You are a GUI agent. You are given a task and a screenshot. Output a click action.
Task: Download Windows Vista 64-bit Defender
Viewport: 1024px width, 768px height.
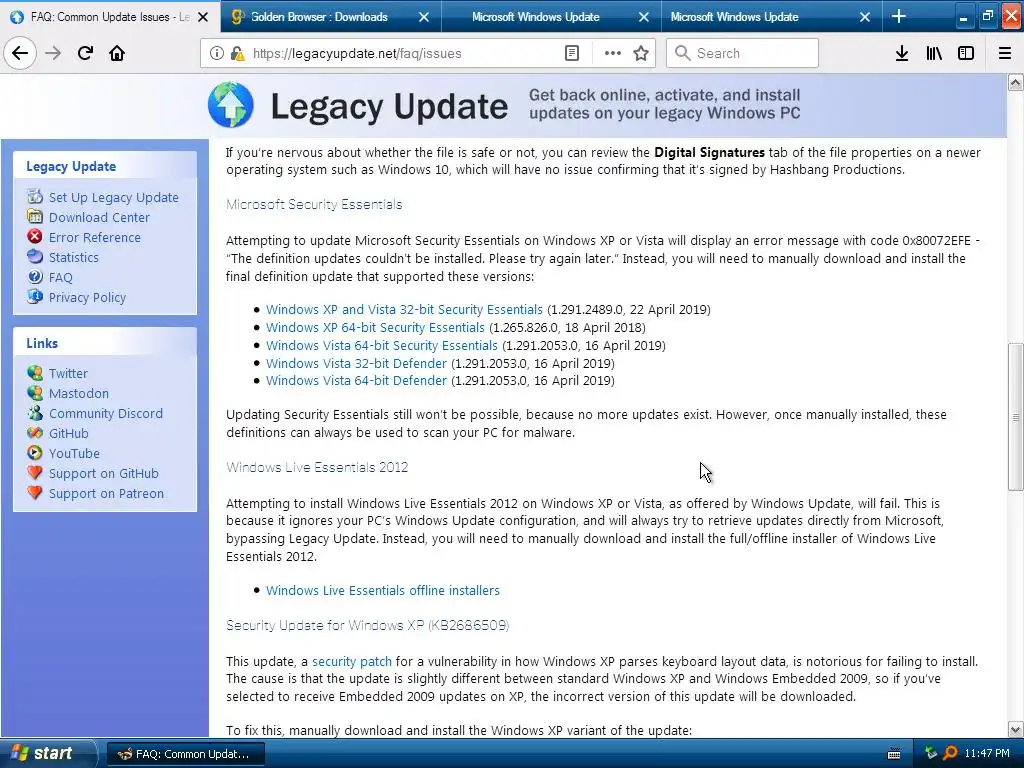click(x=356, y=381)
